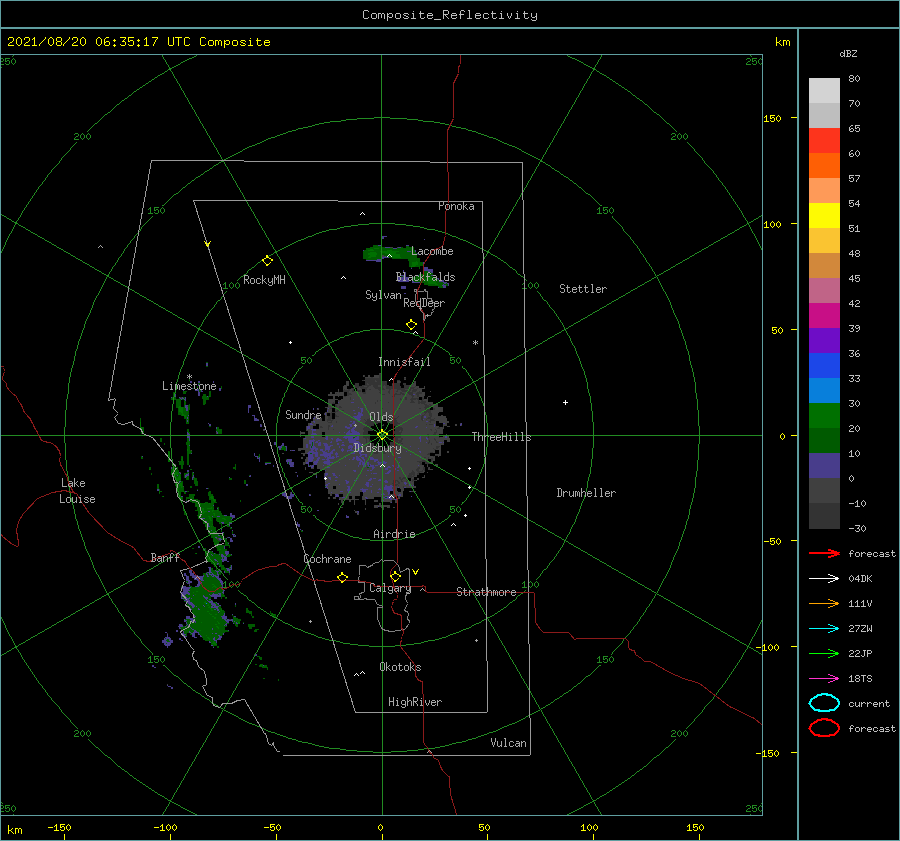Click the Sylvan label

tap(383, 295)
